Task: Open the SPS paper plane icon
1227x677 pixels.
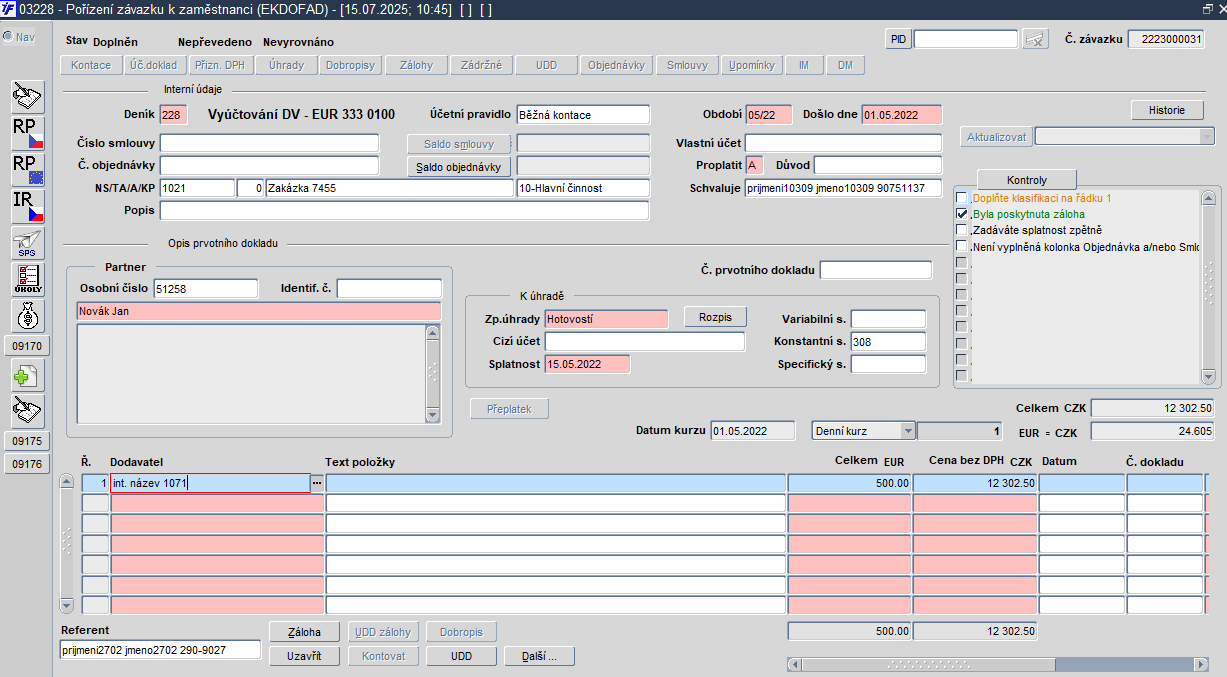Action: (28, 243)
